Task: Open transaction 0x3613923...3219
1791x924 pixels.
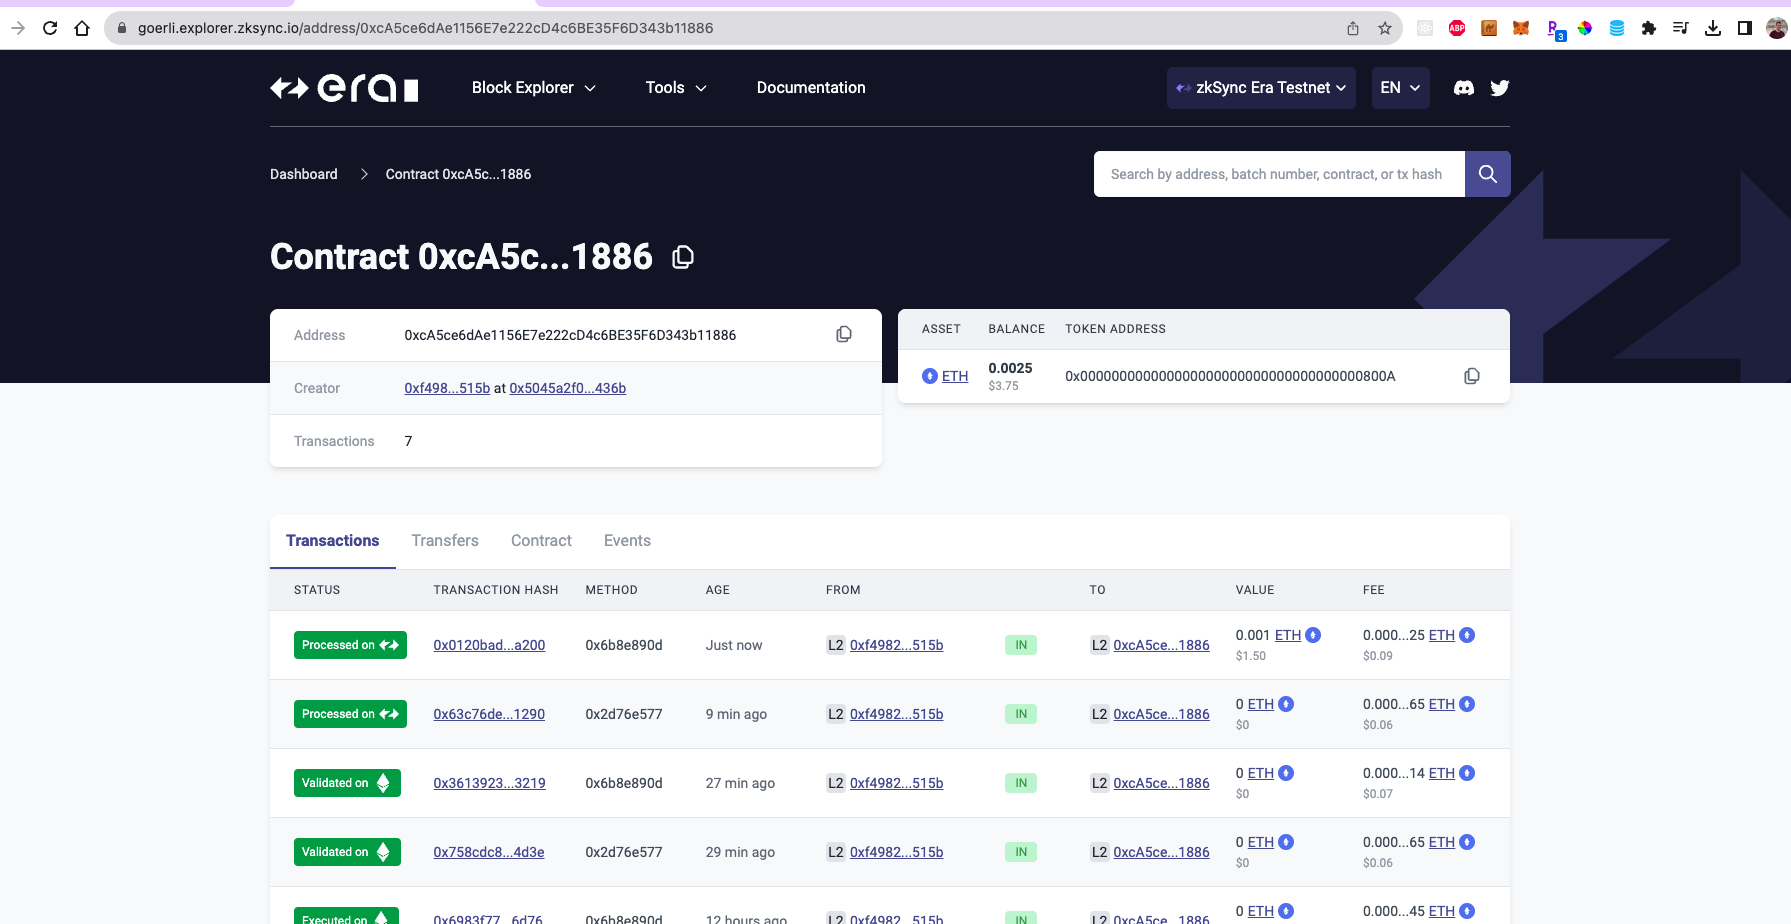Action: point(489,783)
